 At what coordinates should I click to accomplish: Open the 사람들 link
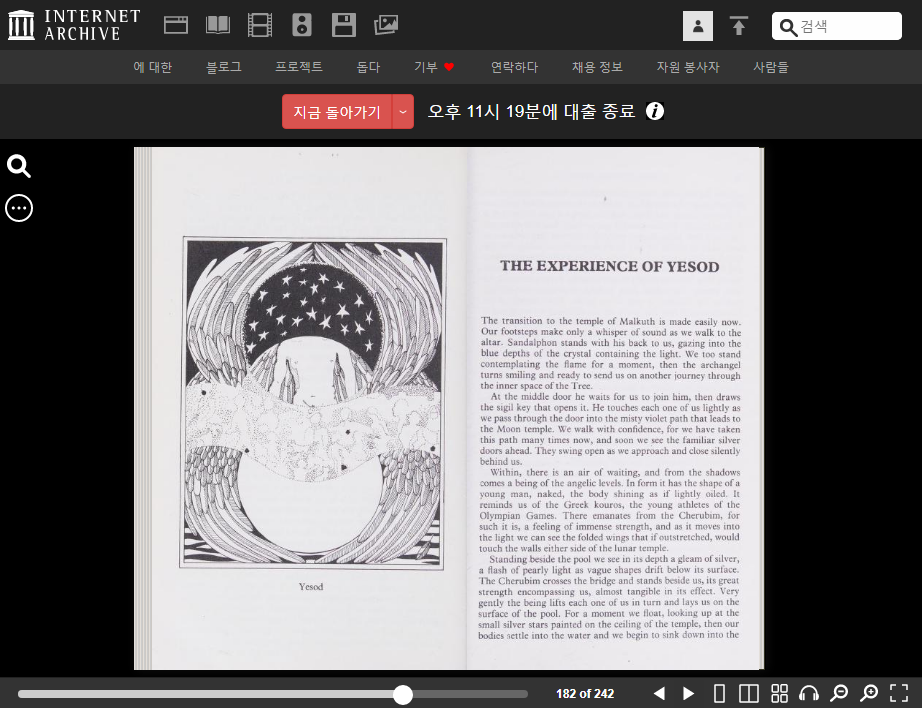pyautogui.click(x=771, y=67)
